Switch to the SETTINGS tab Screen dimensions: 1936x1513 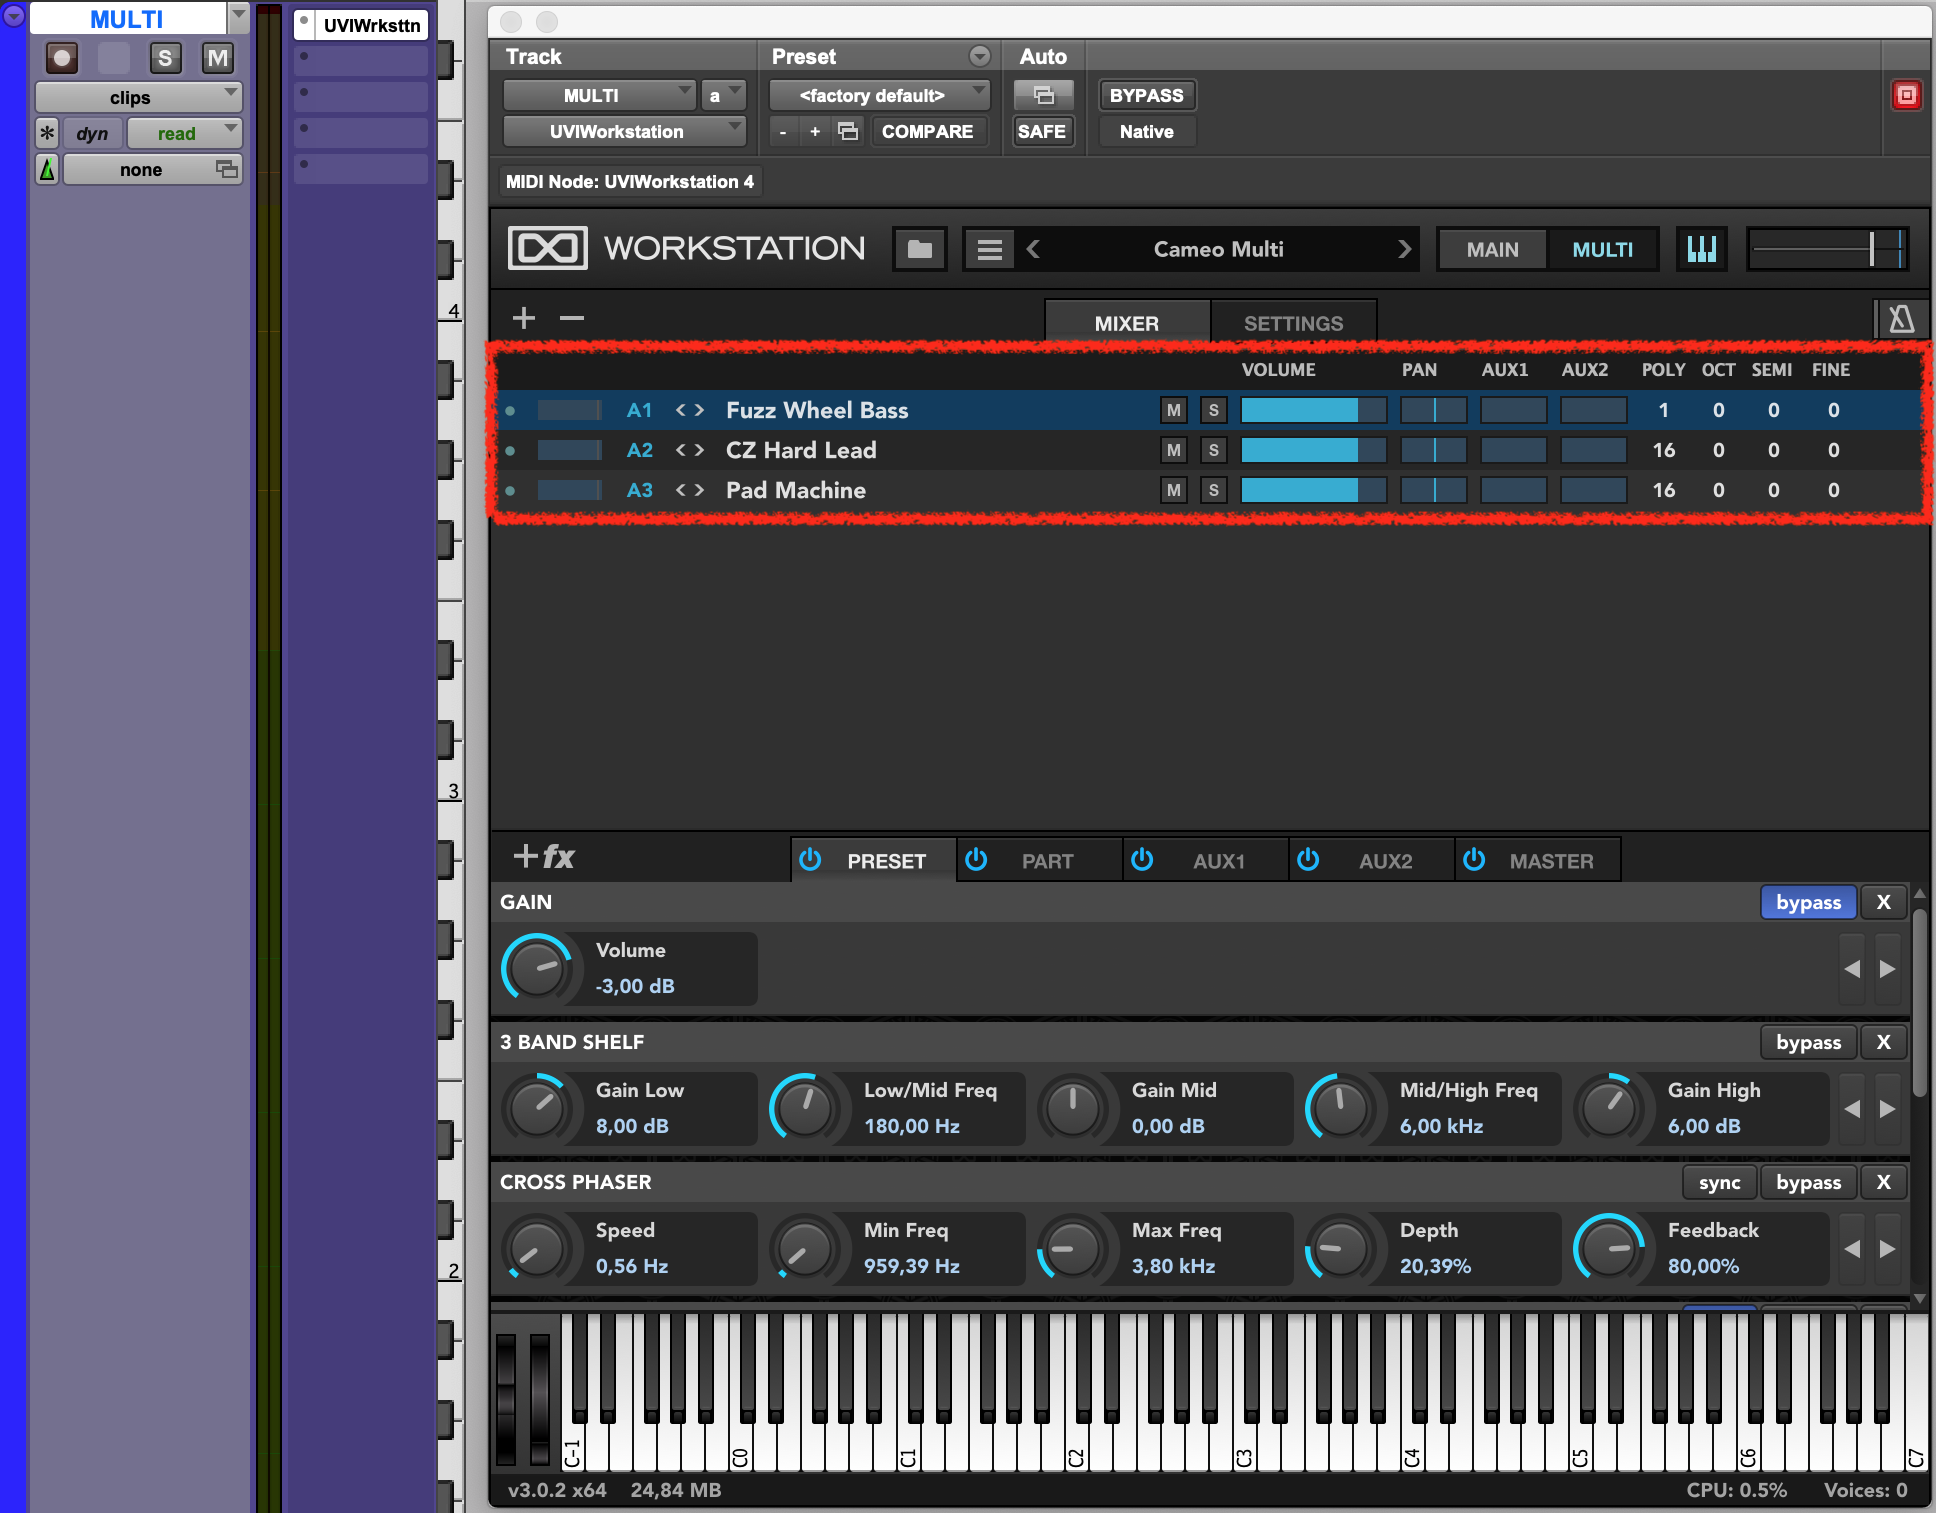tap(1293, 323)
